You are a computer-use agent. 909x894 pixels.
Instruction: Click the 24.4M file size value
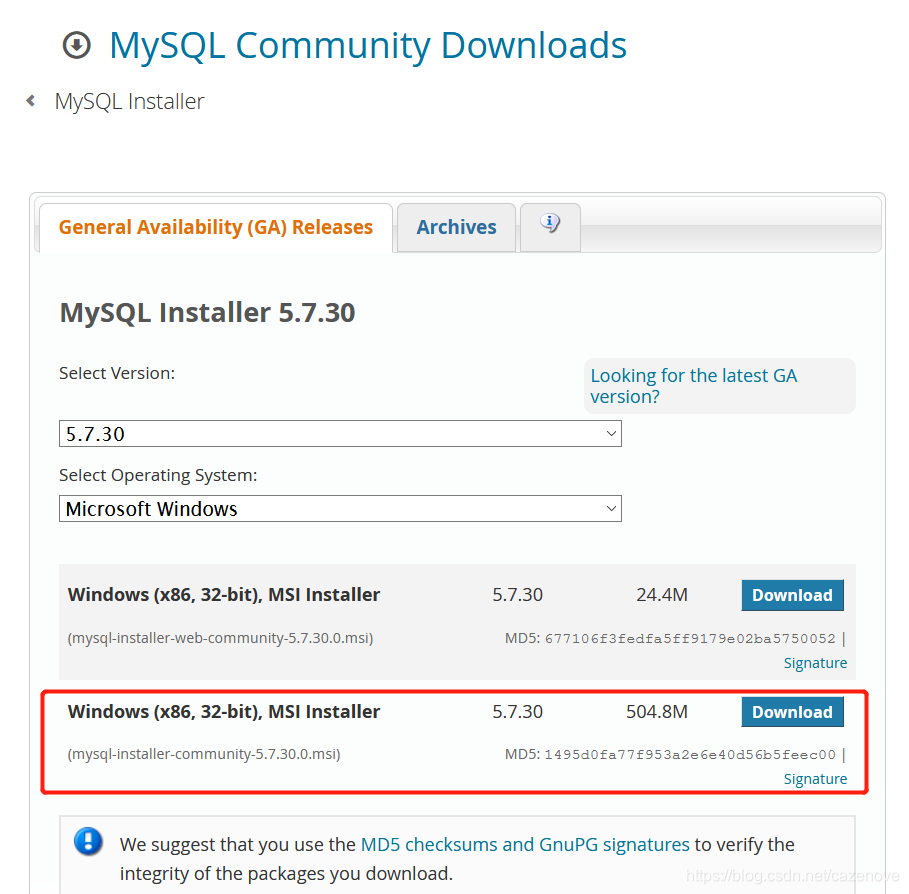[x=662, y=595]
